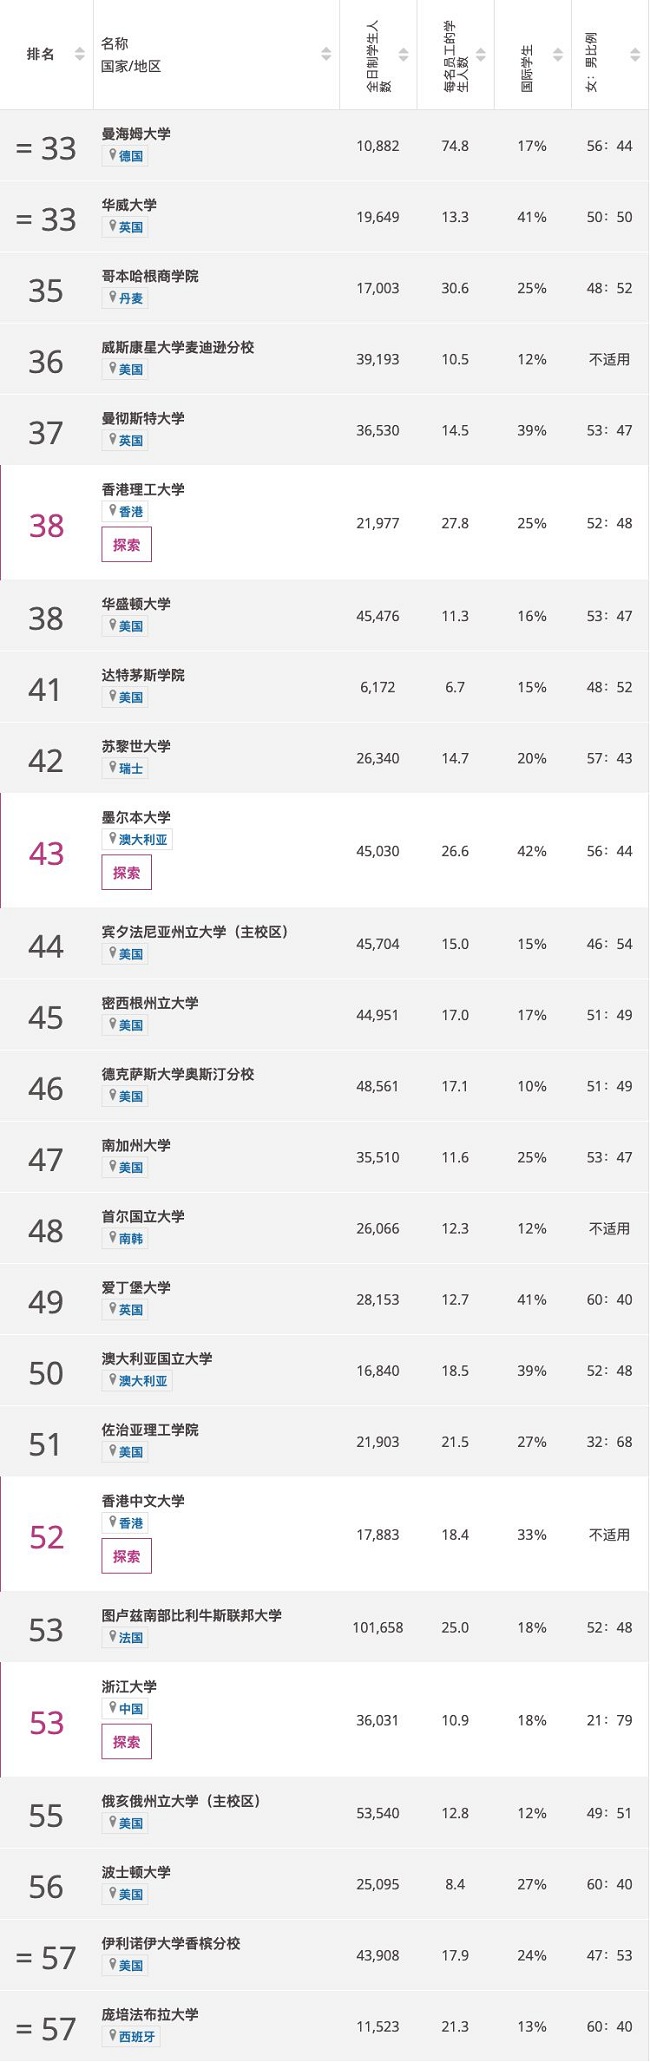Image resolution: width=650 pixels, height=2062 pixels.
Task: Open the 哥本哈根商学院 link
Action: (x=150, y=275)
